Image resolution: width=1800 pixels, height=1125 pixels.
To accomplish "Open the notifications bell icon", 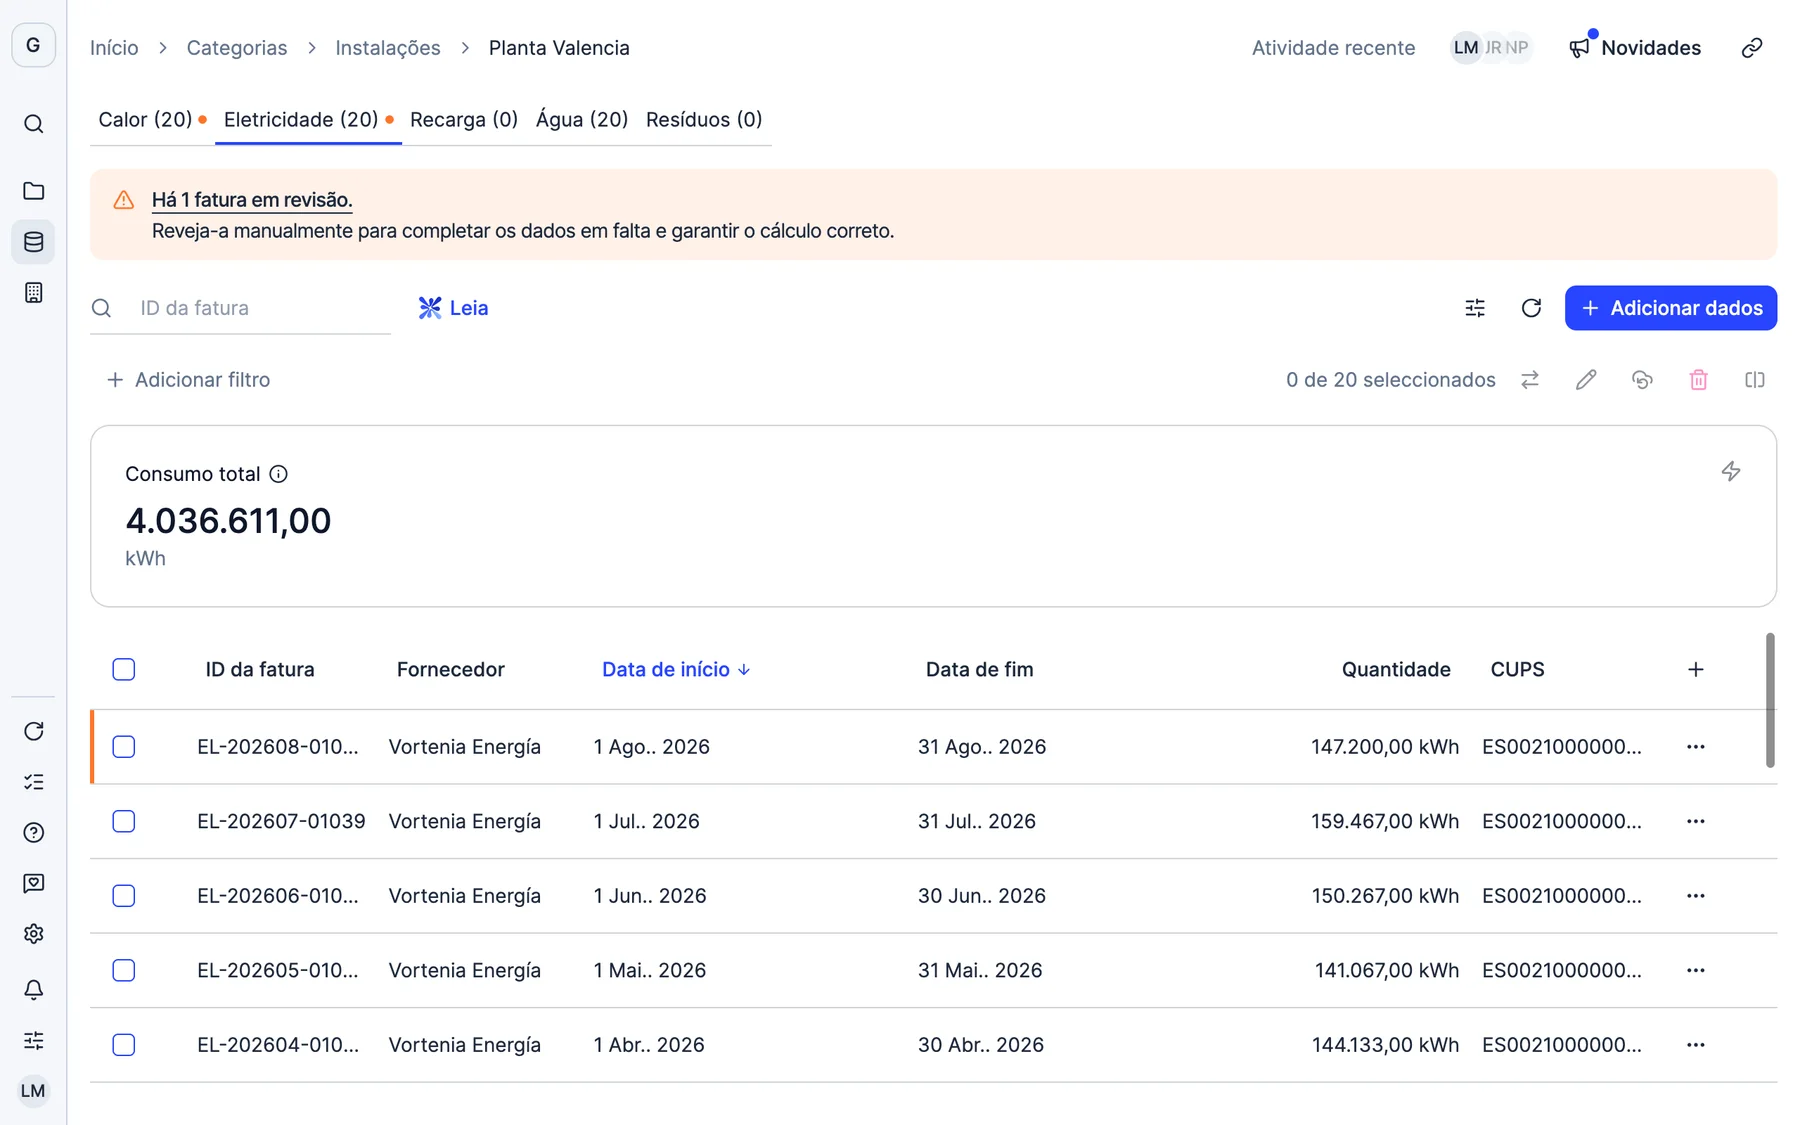I will click(33, 990).
